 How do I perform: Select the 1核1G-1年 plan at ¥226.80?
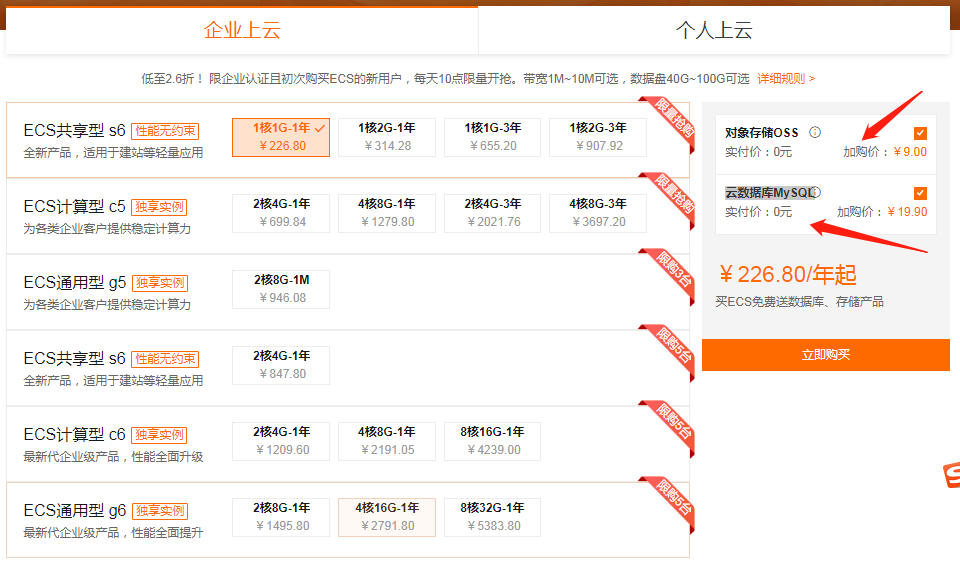click(x=280, y=137)
